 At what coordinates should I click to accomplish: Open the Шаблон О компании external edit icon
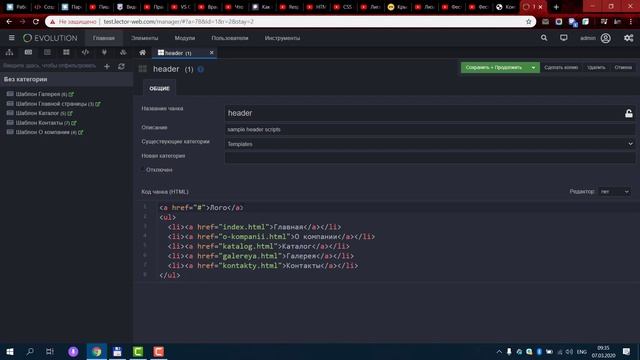81,132
